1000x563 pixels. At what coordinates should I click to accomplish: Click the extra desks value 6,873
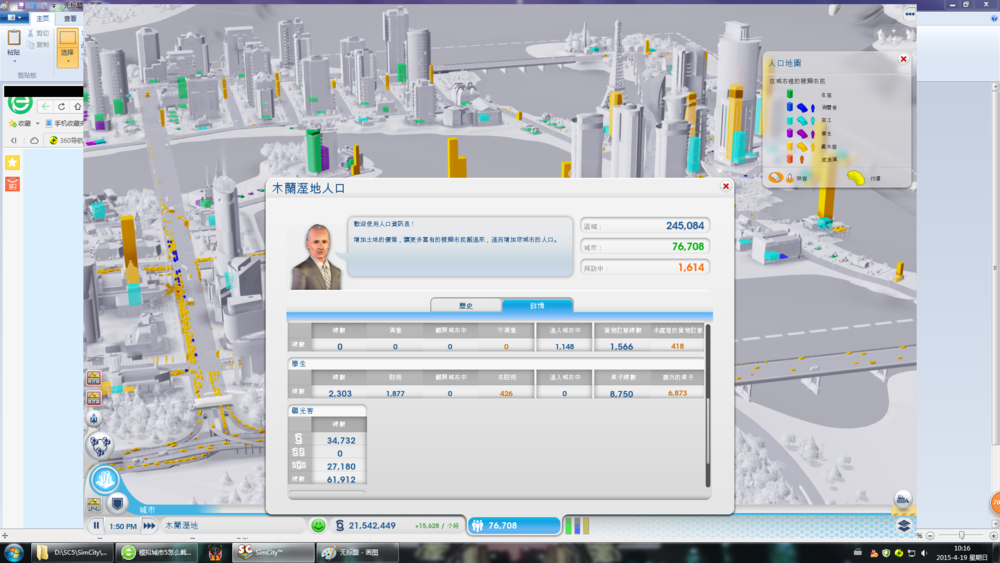(677, 393)
